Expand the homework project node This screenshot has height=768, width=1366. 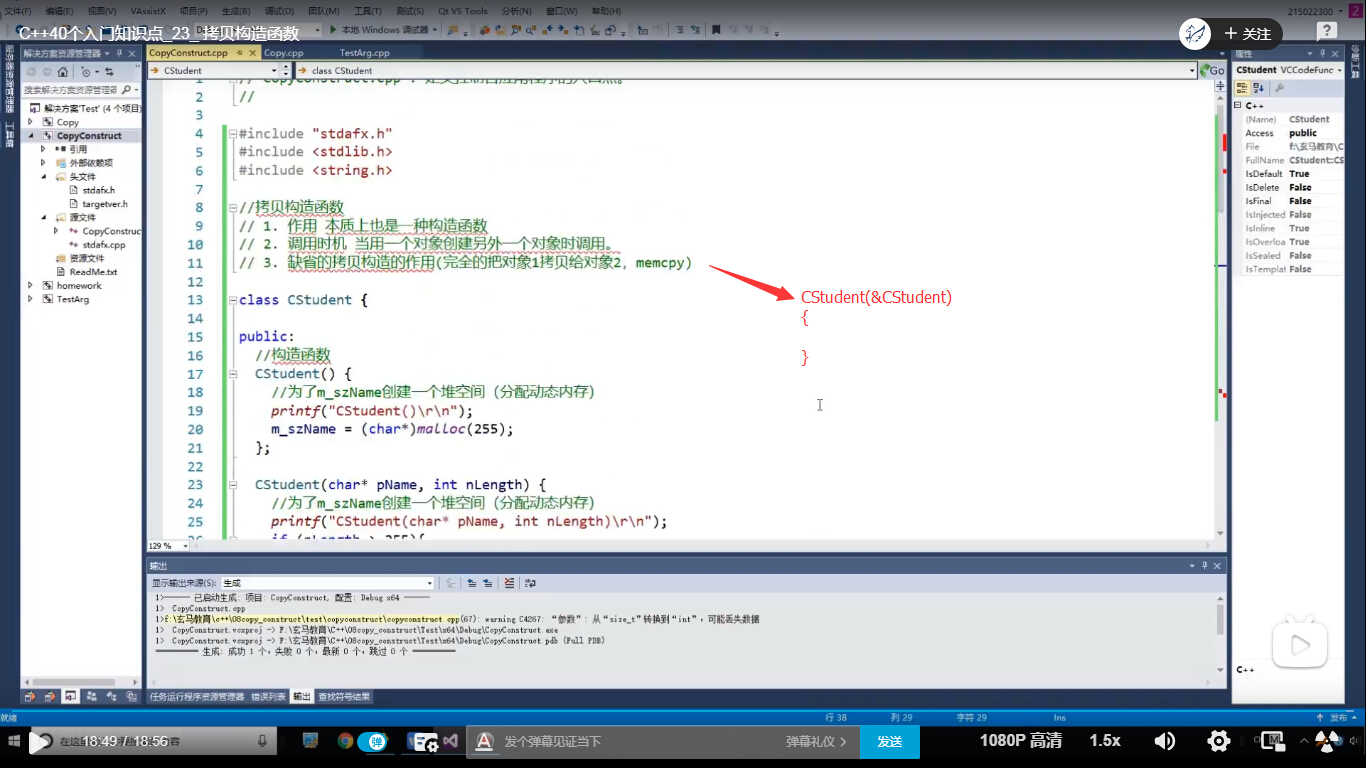(31, 285)
